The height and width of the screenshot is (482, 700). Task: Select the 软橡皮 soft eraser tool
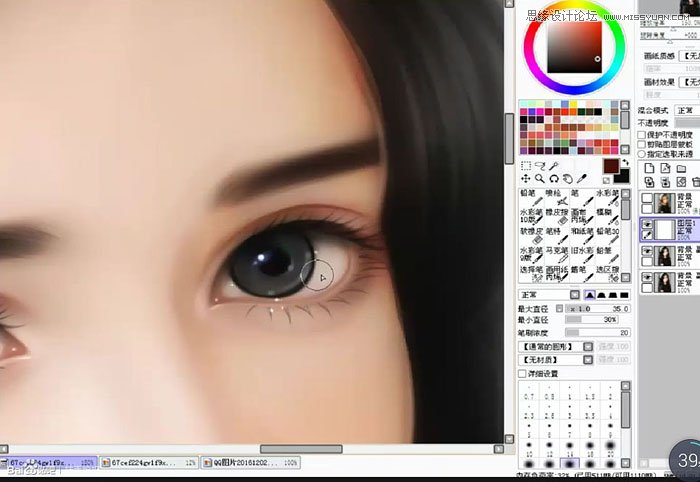pyautogui.click(x=531, y=236)
